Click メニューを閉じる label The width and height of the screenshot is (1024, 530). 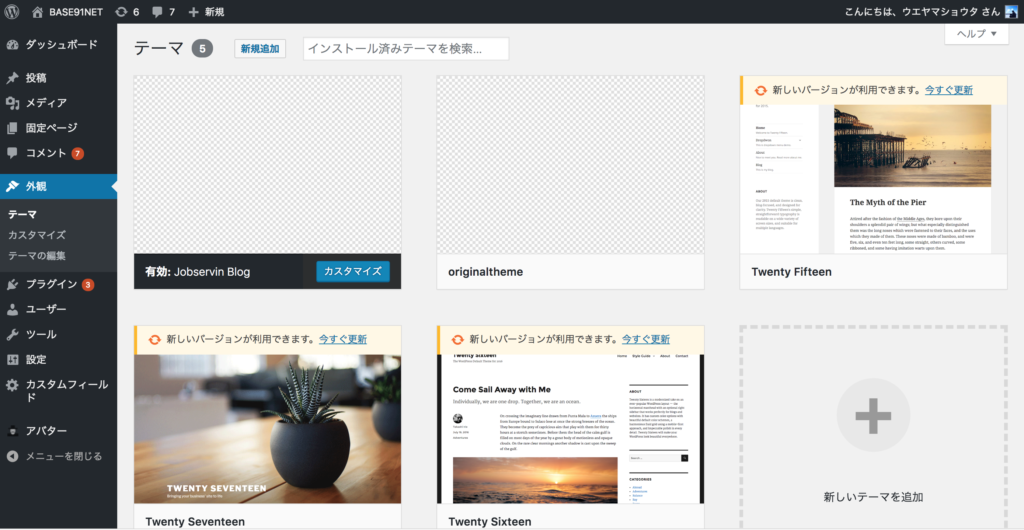pyautogui.click(x=63, y=456)
